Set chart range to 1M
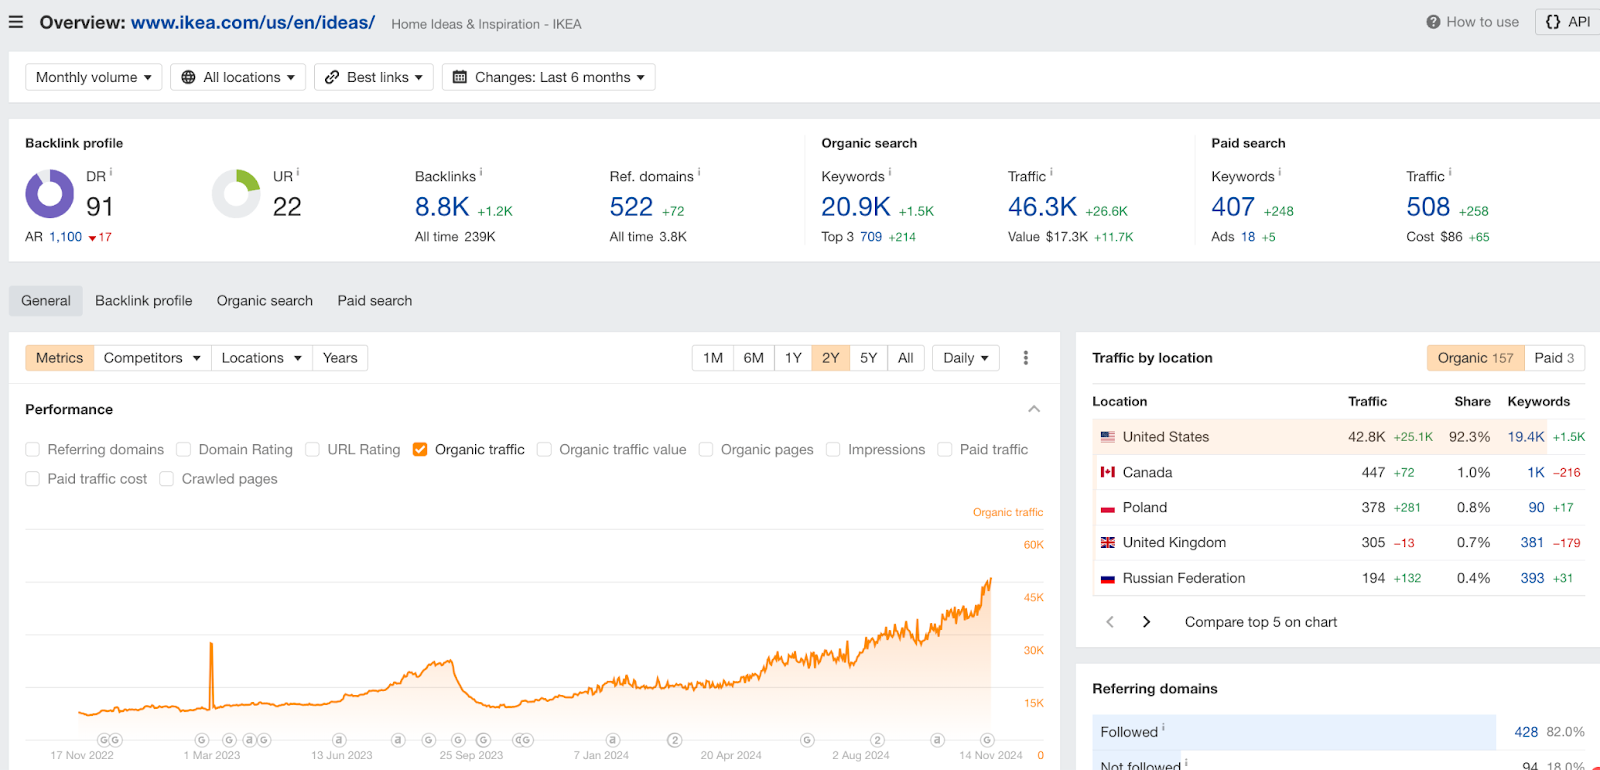Screen dimensions: 1600x770 point(713,358)
